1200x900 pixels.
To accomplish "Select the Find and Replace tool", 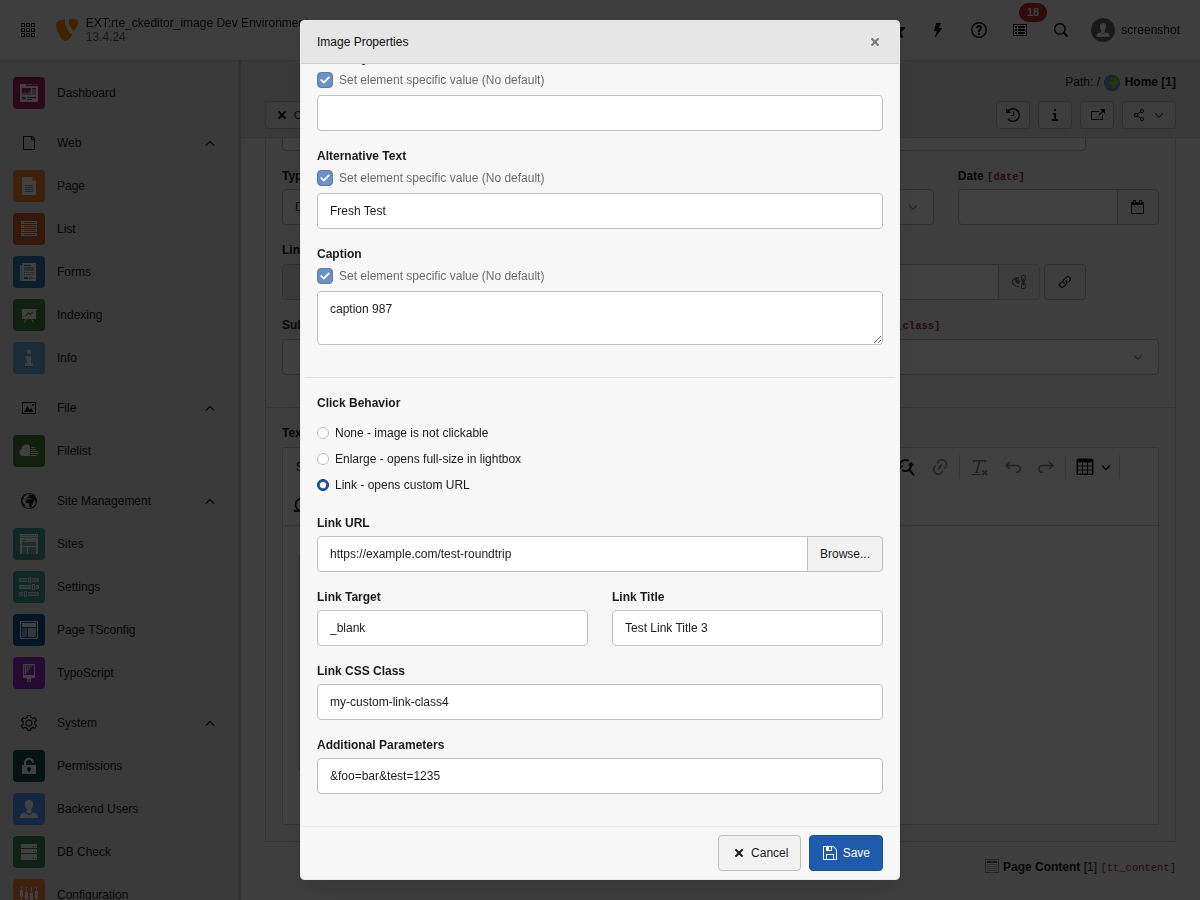I will (906, 467).
